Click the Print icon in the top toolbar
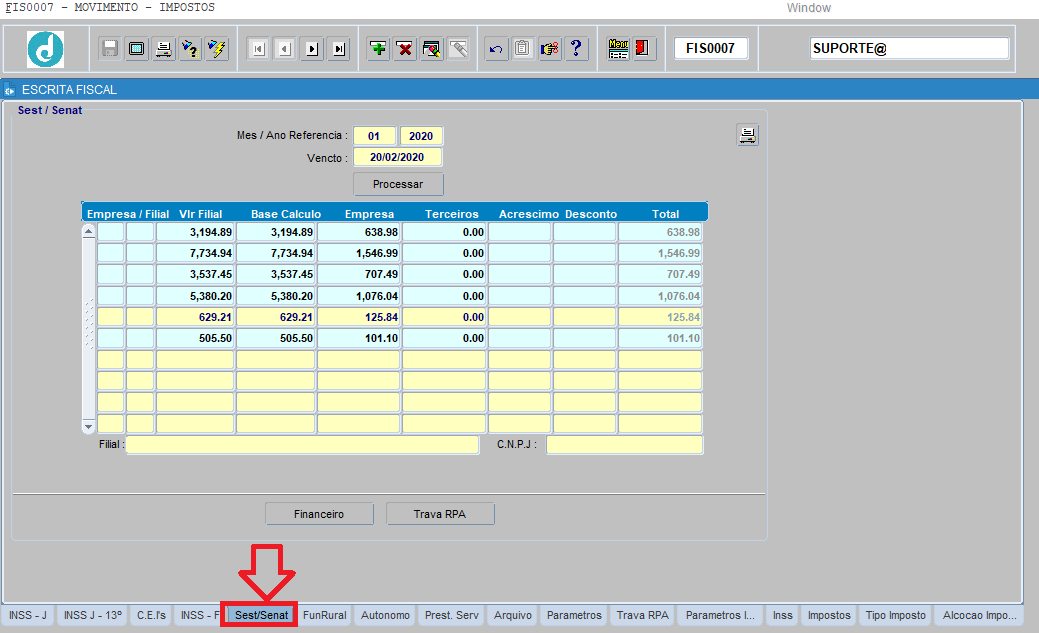Screen dimensions: 1039x633 (163, 49)
